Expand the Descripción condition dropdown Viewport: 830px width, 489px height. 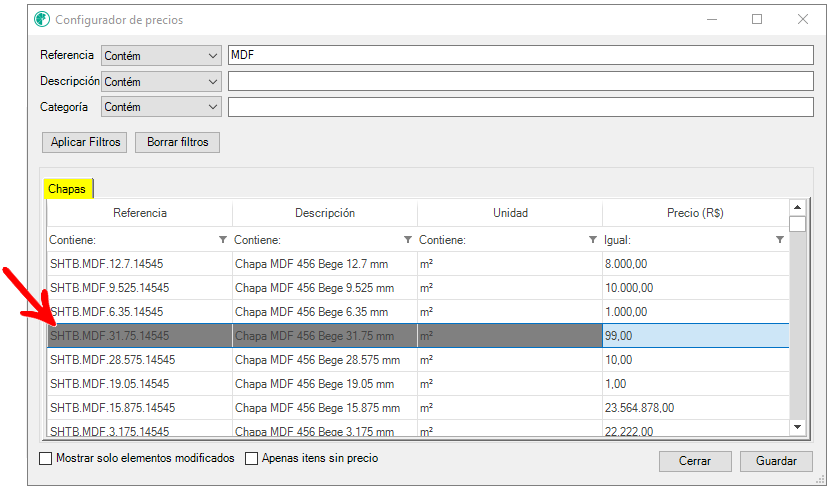(x=161, y=82)
